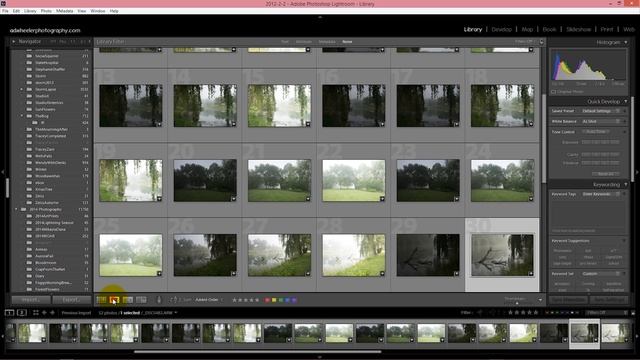Click the Import button
Screen dimensions: 640x360
pyautogui.click(x=31, y=300)
